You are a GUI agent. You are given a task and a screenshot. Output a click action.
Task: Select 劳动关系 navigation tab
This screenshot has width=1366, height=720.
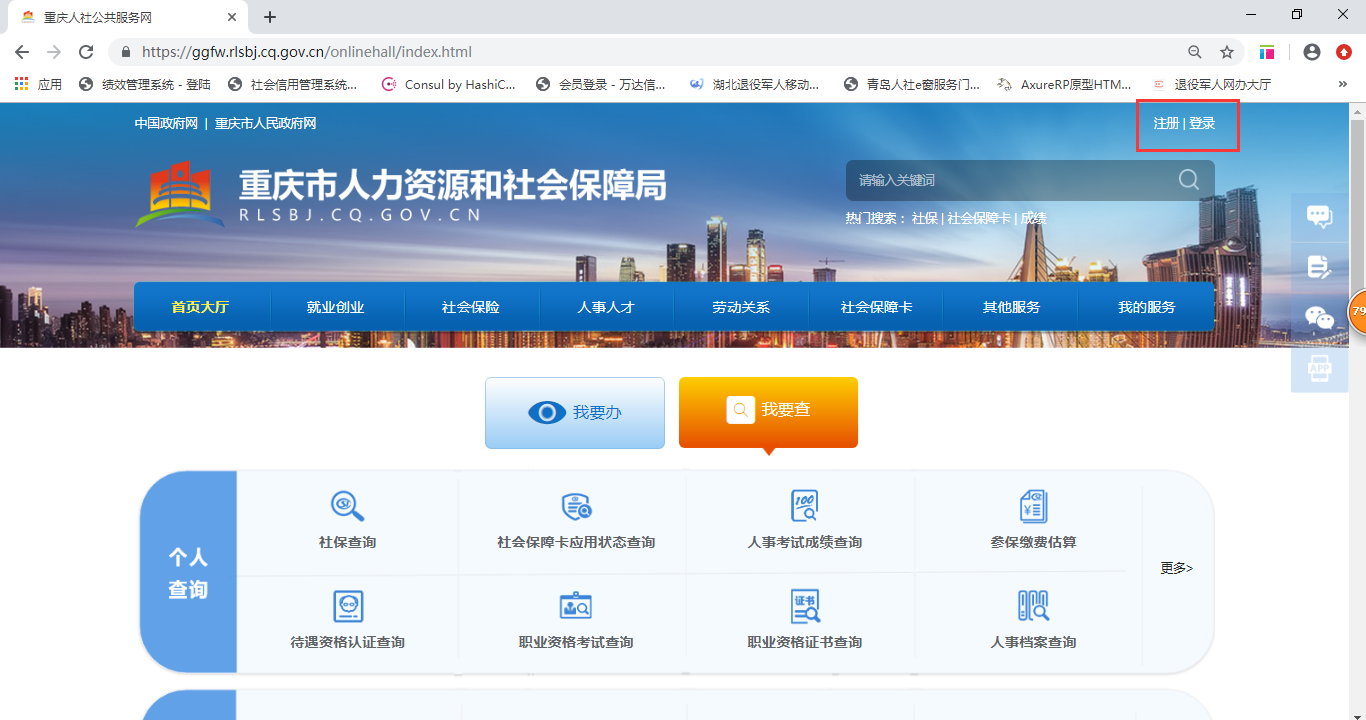pyautogui.click(x=741, y=307)
